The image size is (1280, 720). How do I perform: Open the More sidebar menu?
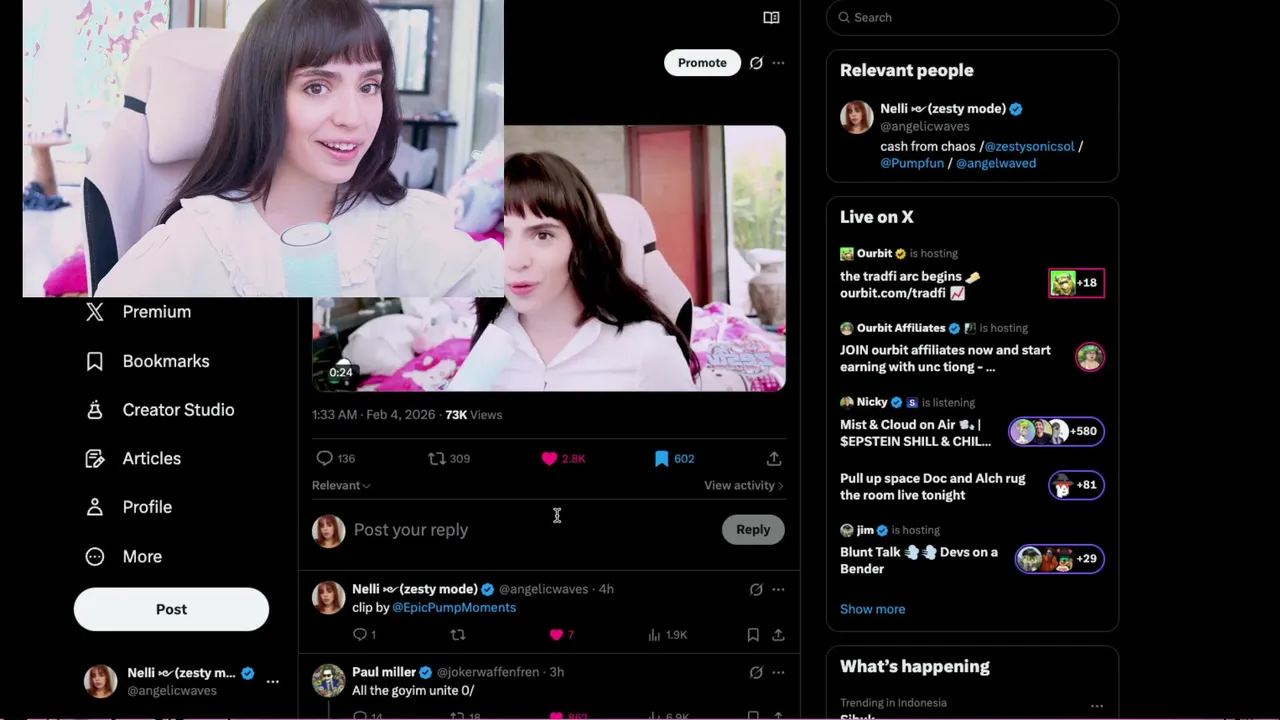(142, 556)
